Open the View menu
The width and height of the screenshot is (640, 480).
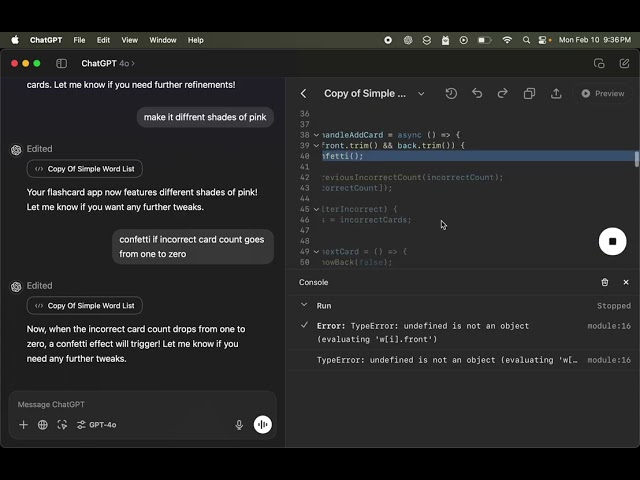129,40
